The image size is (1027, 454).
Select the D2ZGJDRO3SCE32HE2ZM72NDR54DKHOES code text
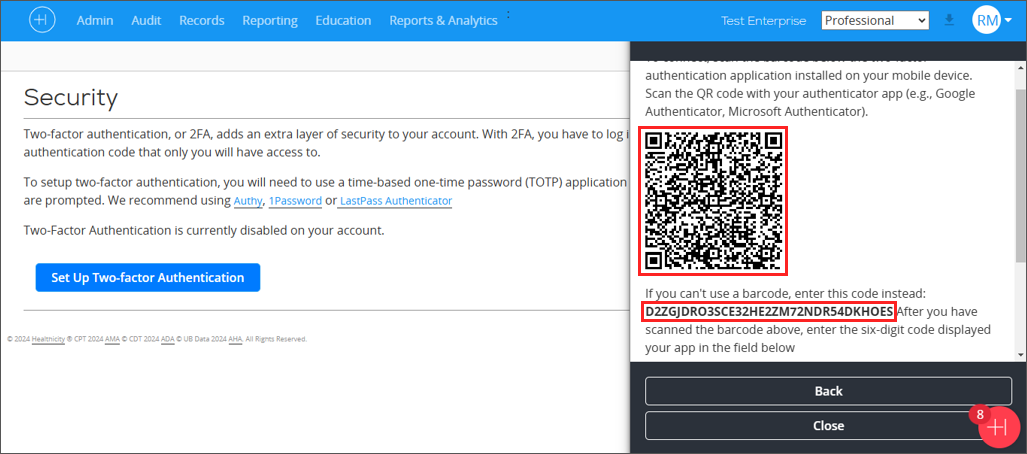pyautogui.click(x=768, y=311)
